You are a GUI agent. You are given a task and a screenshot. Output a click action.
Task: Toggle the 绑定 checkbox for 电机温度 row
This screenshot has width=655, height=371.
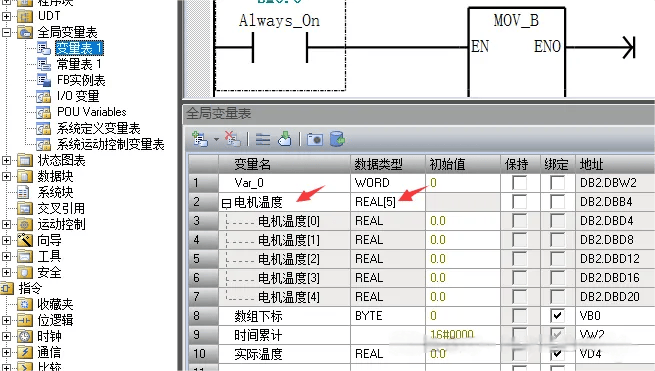click(557, 202)
